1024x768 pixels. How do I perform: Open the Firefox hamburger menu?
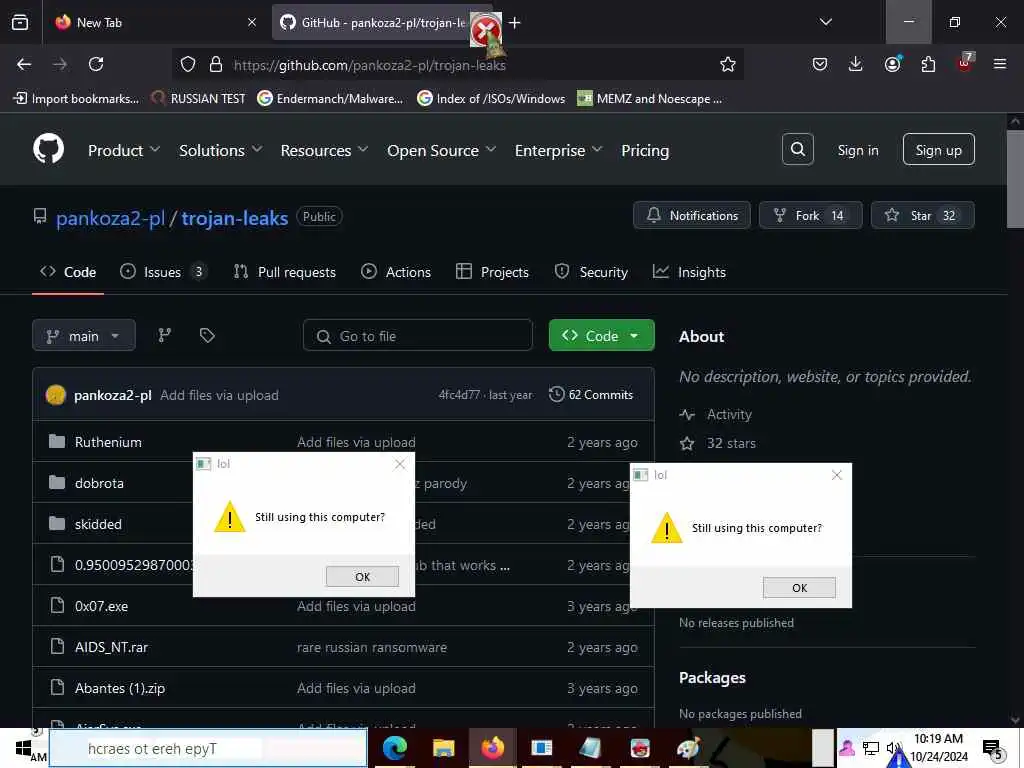pos(999,64)
